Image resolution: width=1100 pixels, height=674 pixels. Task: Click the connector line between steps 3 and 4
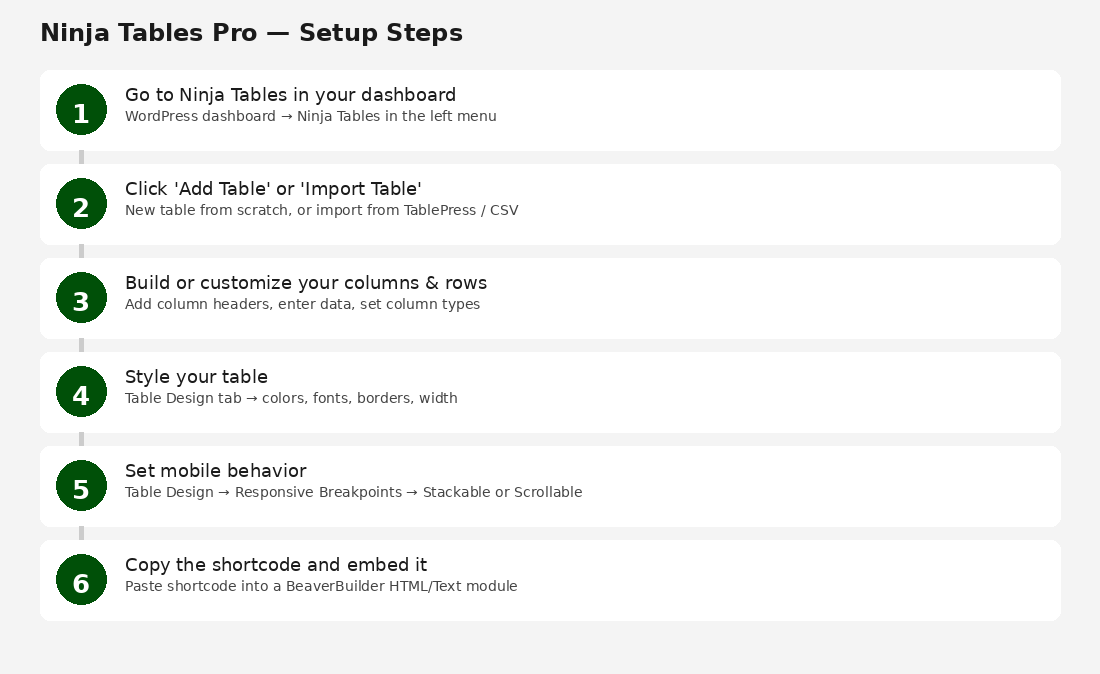(x=81, y=345)
